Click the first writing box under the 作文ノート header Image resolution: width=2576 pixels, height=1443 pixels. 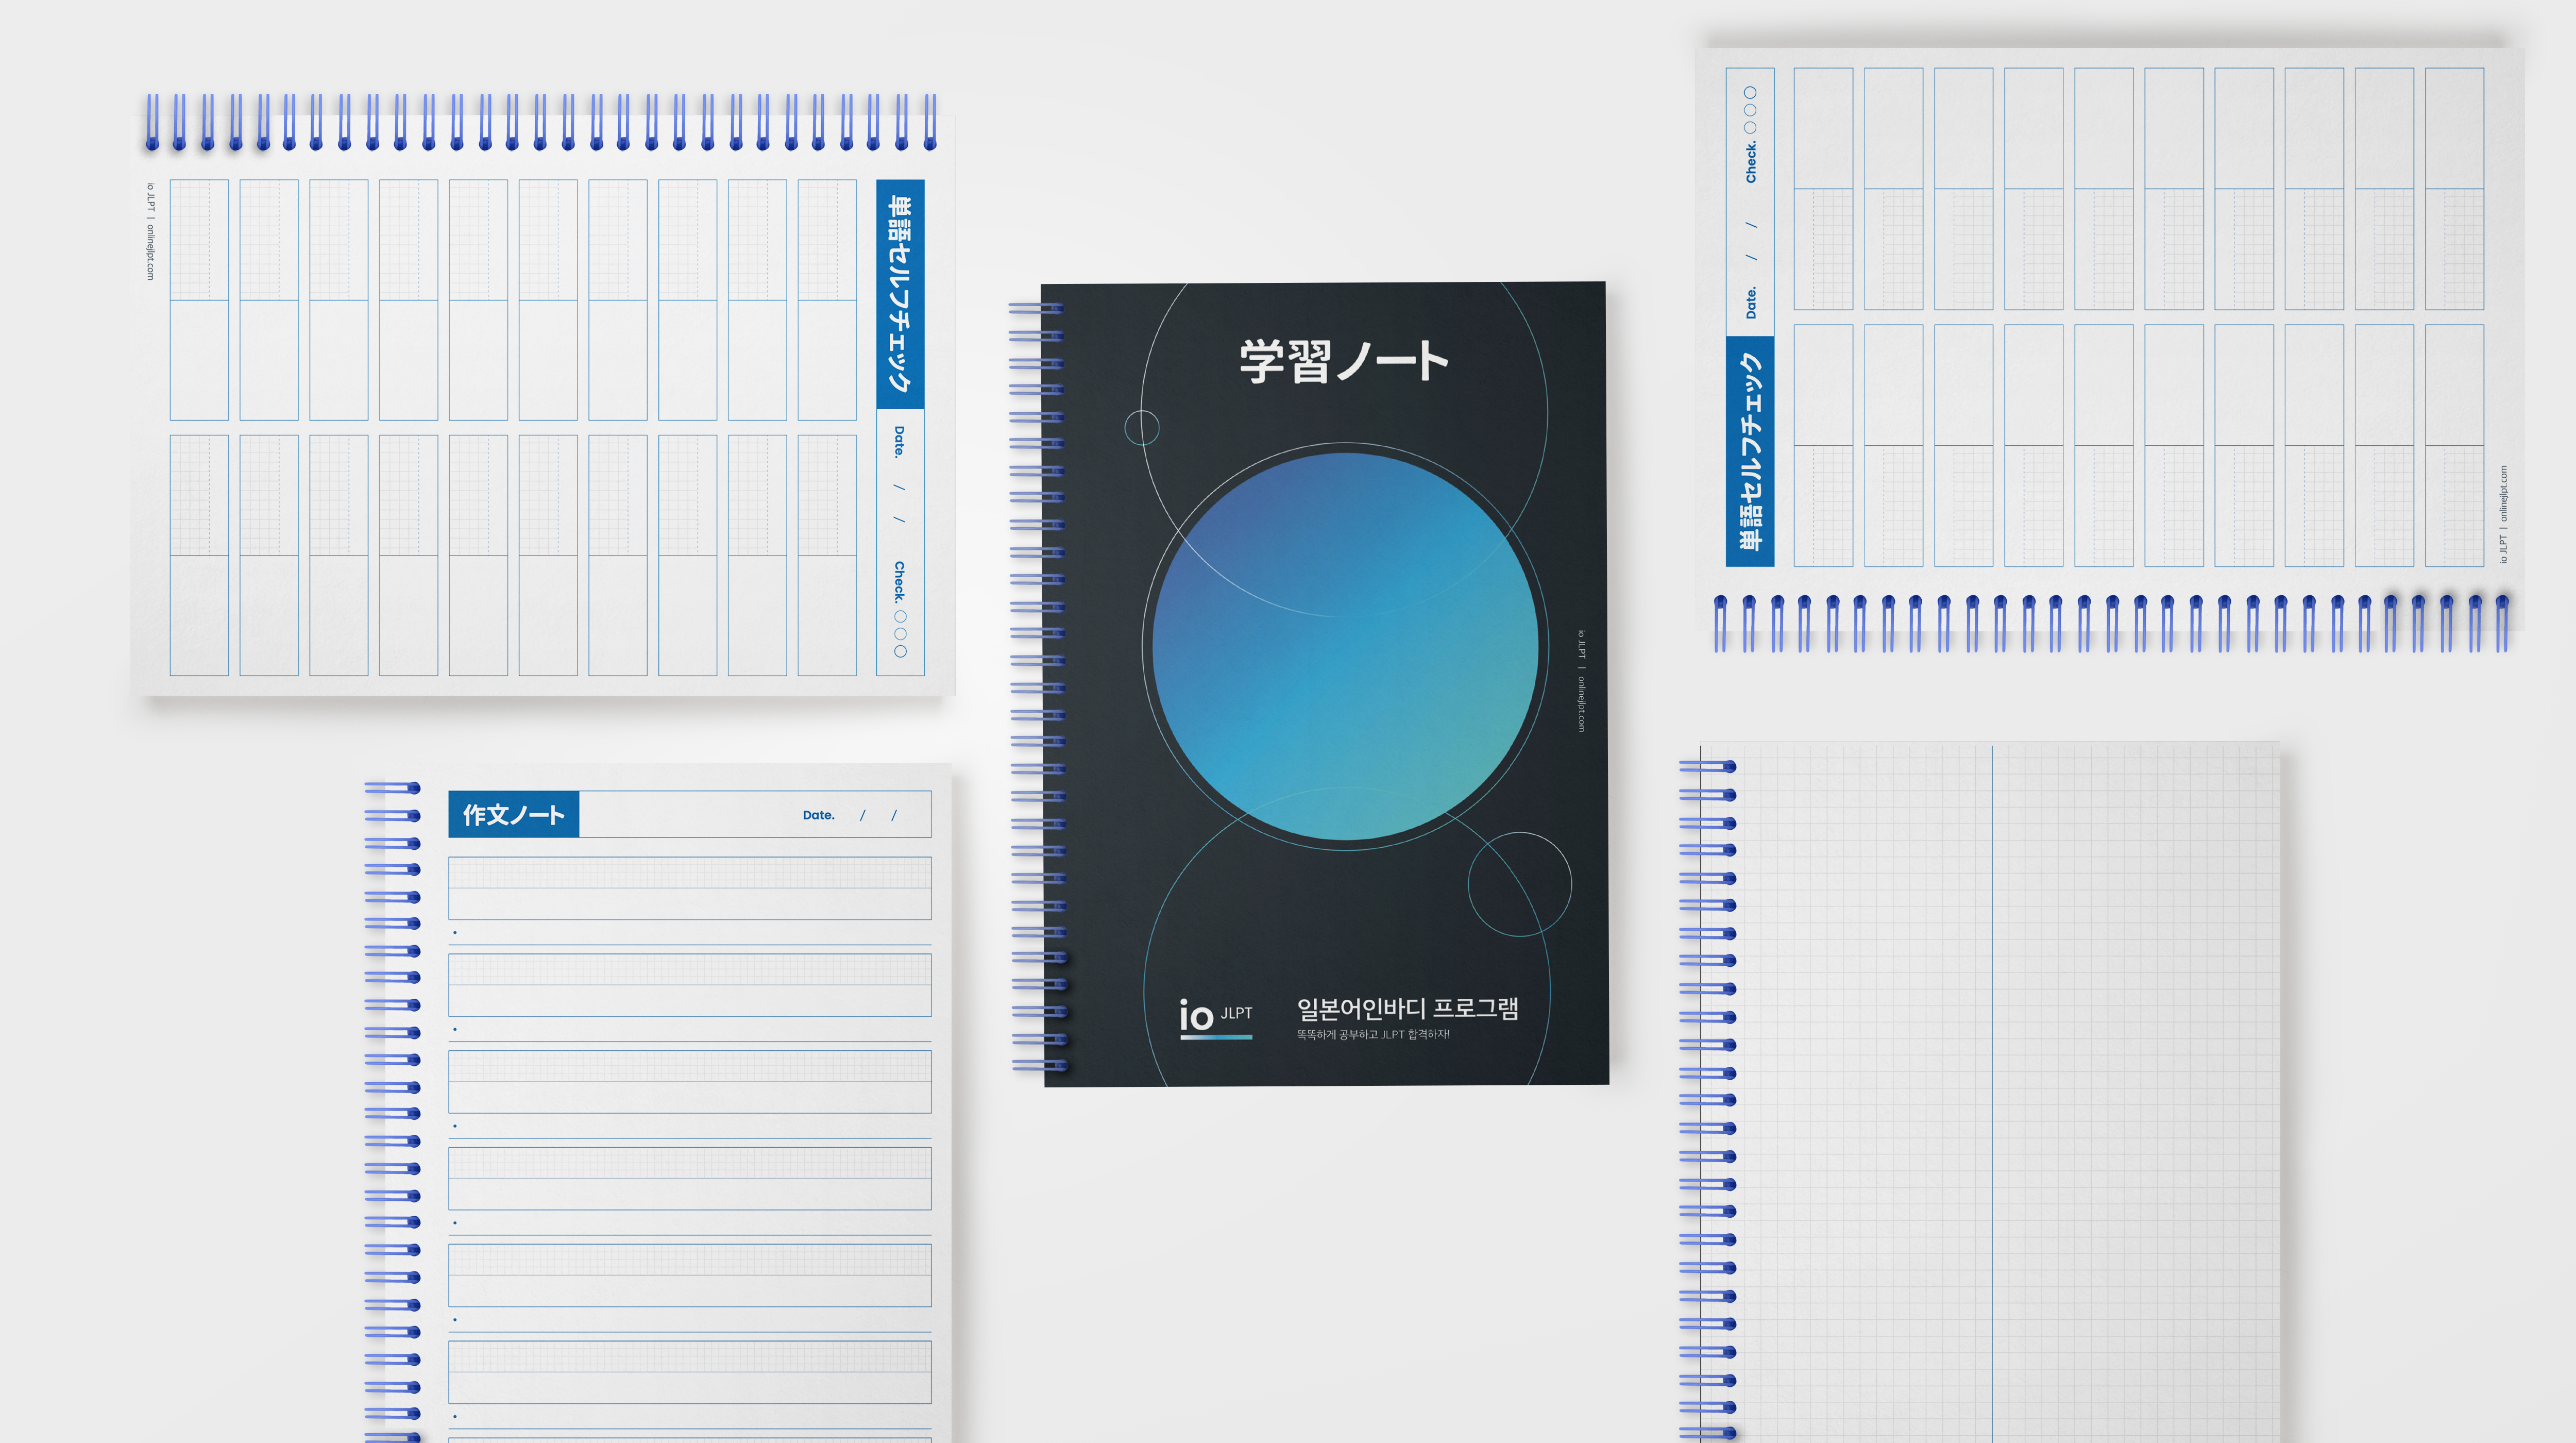pyautogui.click(x=690, y=888)
